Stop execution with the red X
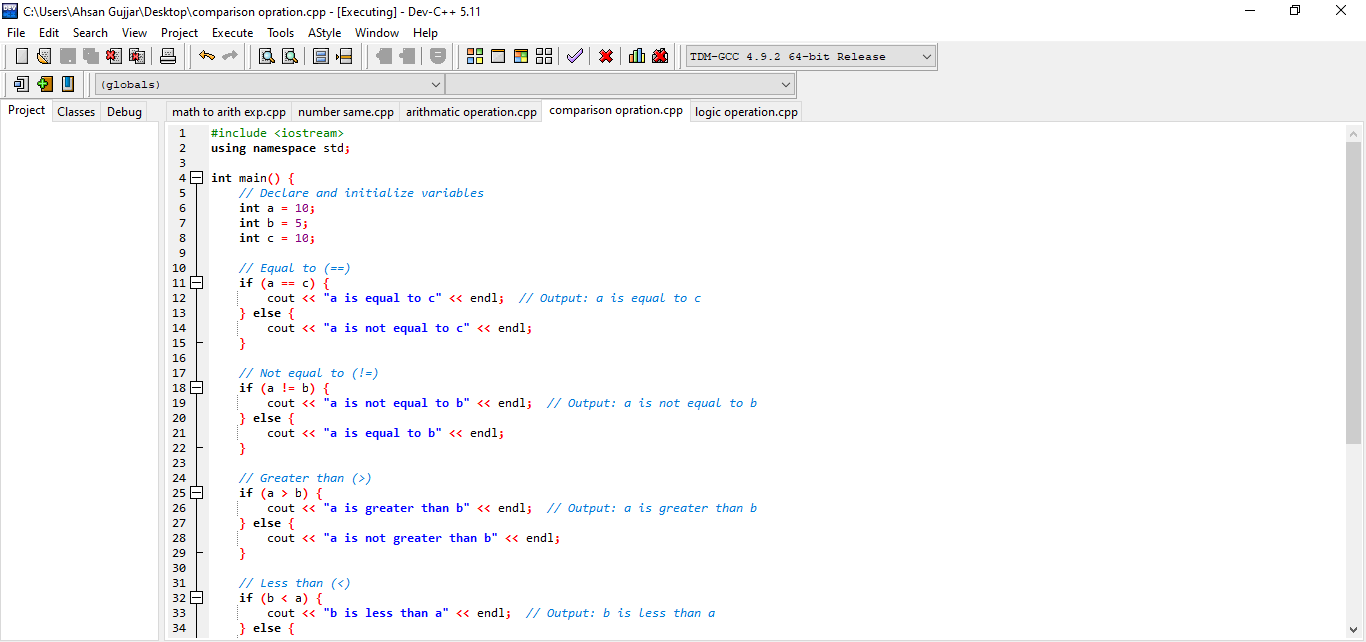Viewport: 1366px width, 642px height. click(606, 56)
